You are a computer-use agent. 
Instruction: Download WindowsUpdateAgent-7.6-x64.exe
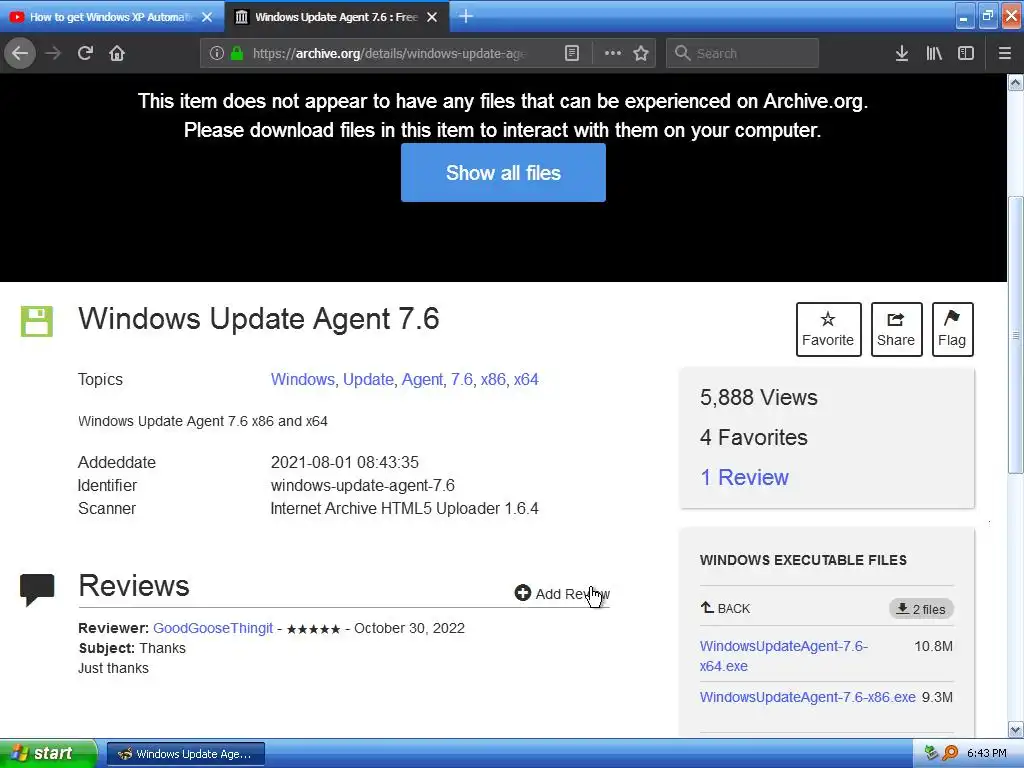pyautogui.click(x=784, y=656)
